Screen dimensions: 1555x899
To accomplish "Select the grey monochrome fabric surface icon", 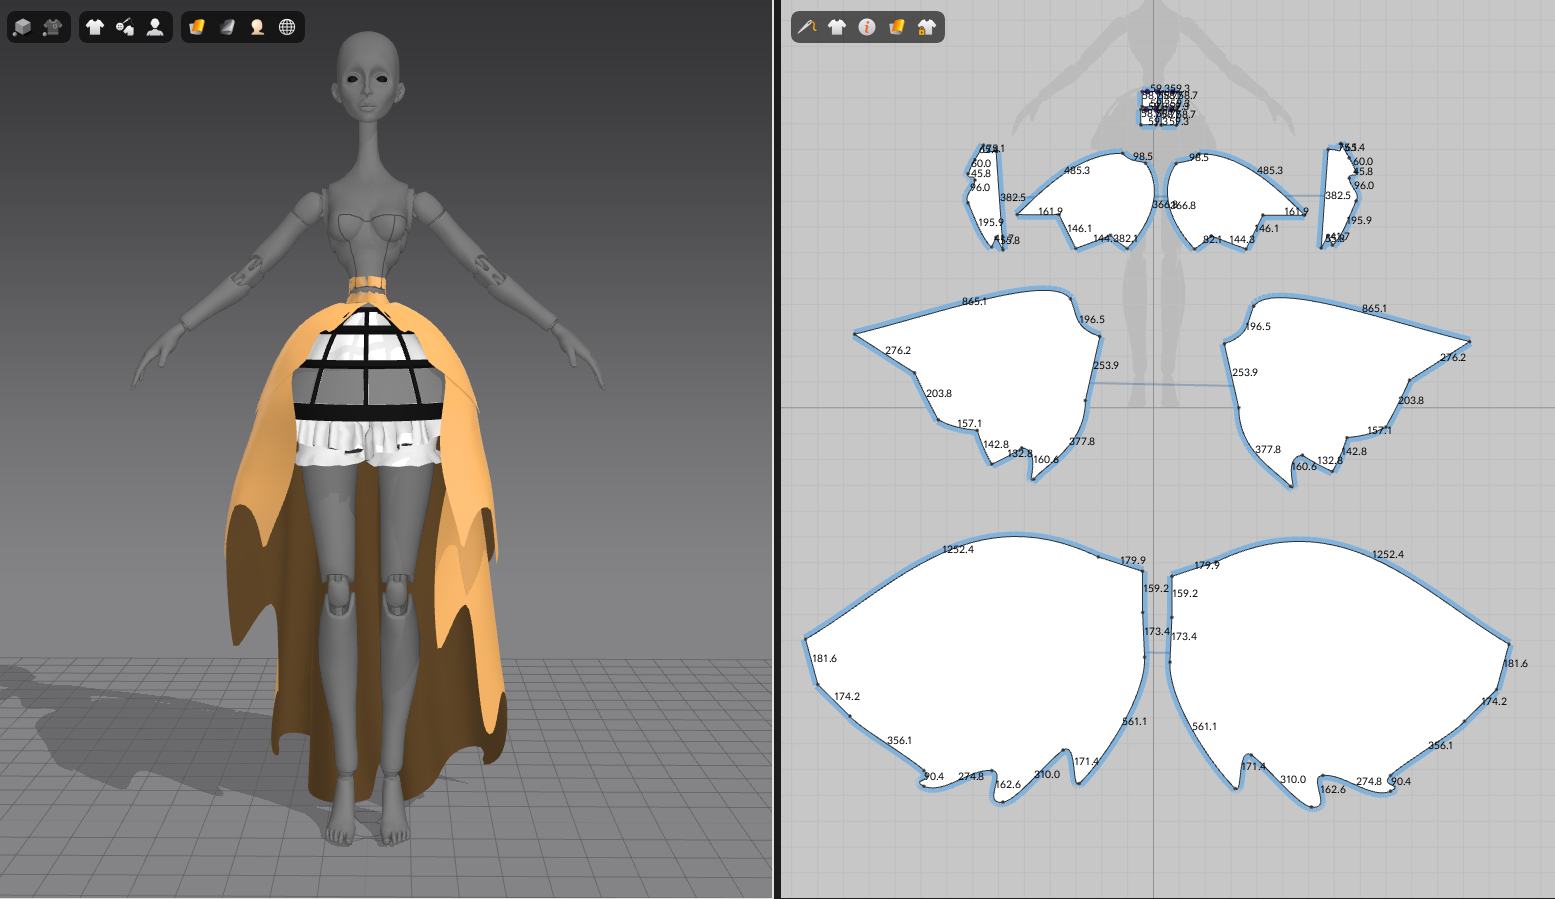I will point(227,27).
